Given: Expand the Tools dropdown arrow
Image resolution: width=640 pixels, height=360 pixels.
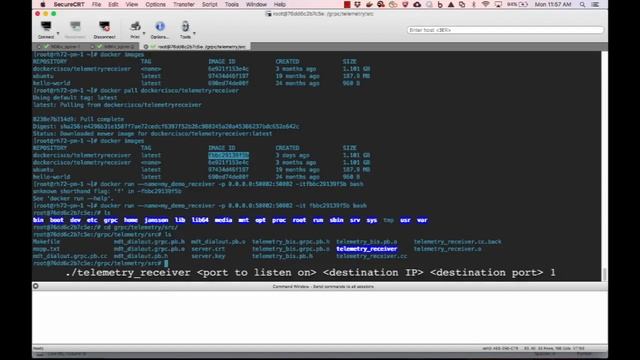Looking at the screenshot, I should point(194,33).
